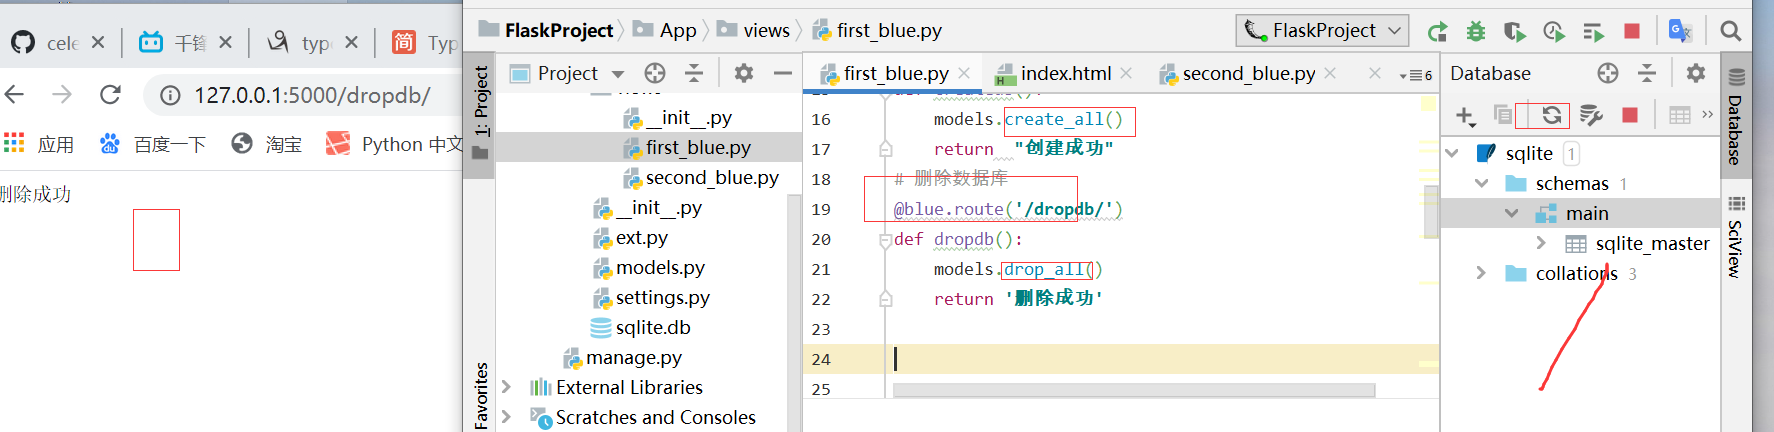The image size is (1774, 432).
Task: Show more Database toolbar actions
Action: [x=1707, y=114]
